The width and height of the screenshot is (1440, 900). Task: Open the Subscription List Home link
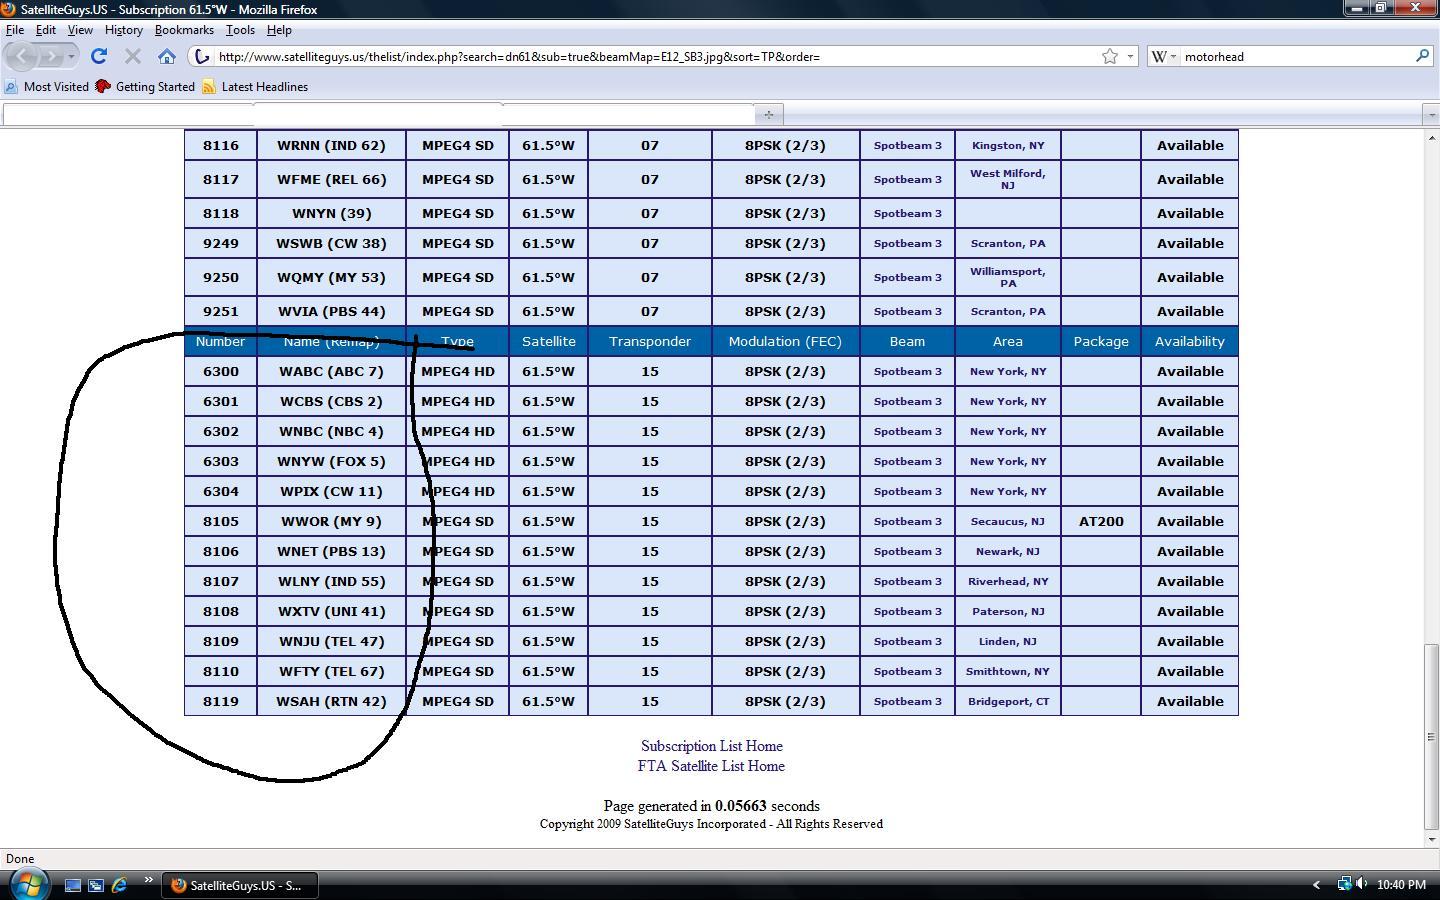712,746
